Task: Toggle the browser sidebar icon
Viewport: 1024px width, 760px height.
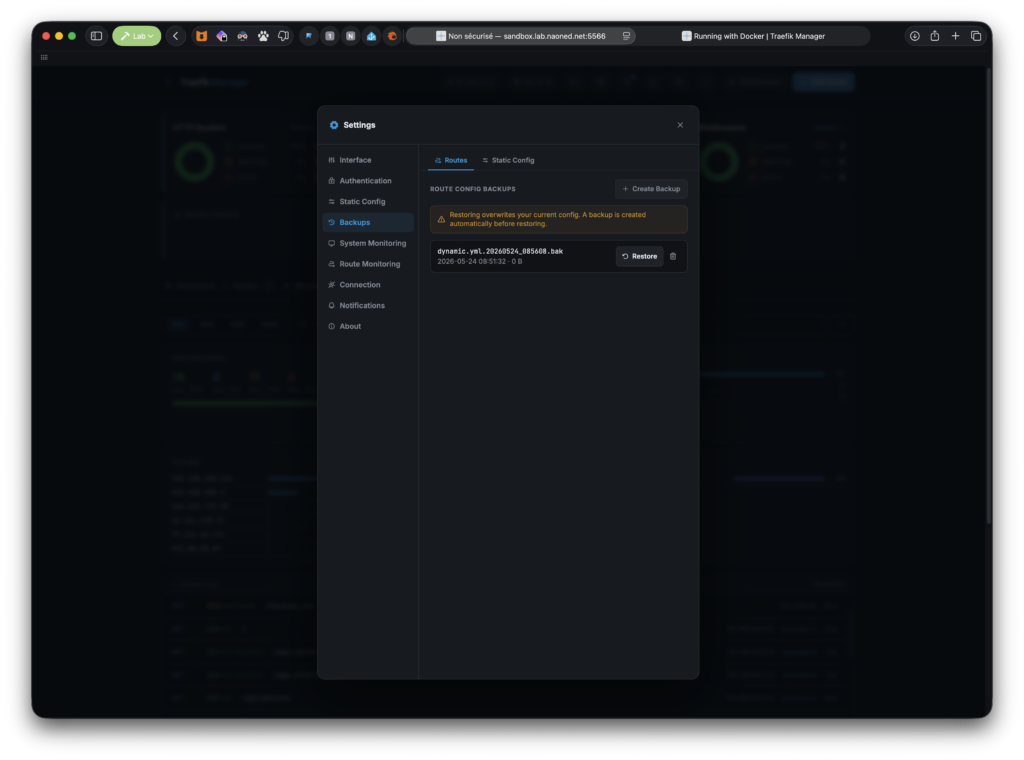Action: [x=97, y=36]
